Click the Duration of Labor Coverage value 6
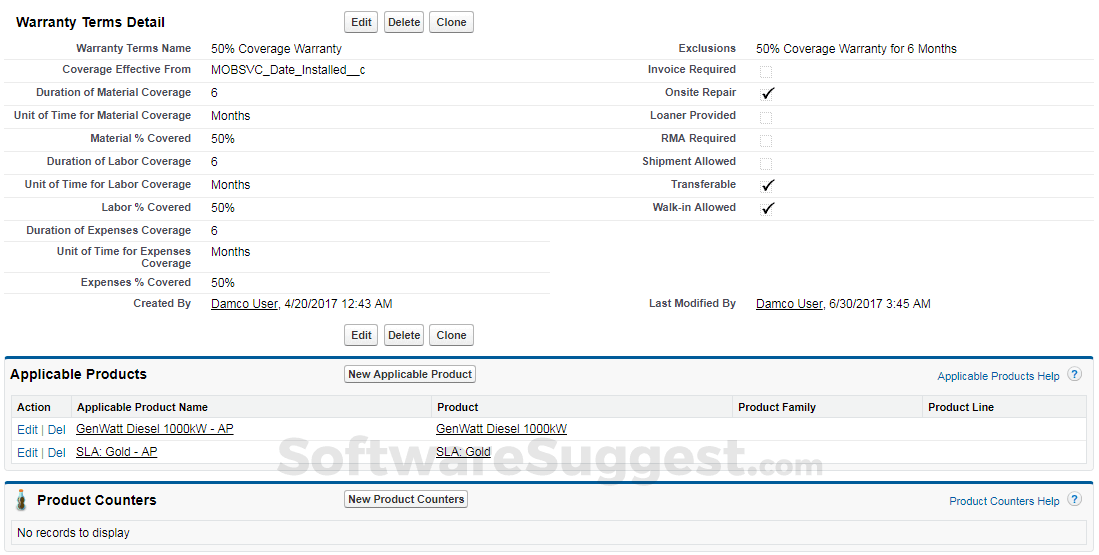1099x555 pixels. click(x=214, y=161)
